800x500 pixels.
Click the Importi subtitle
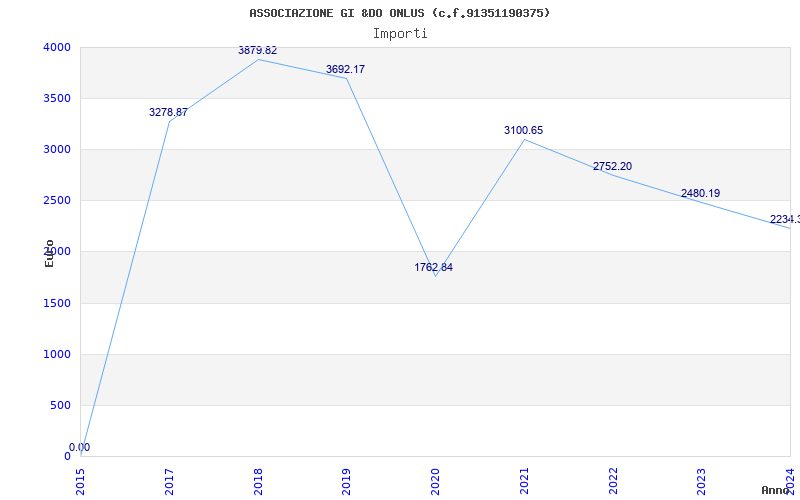click(400, 34)
